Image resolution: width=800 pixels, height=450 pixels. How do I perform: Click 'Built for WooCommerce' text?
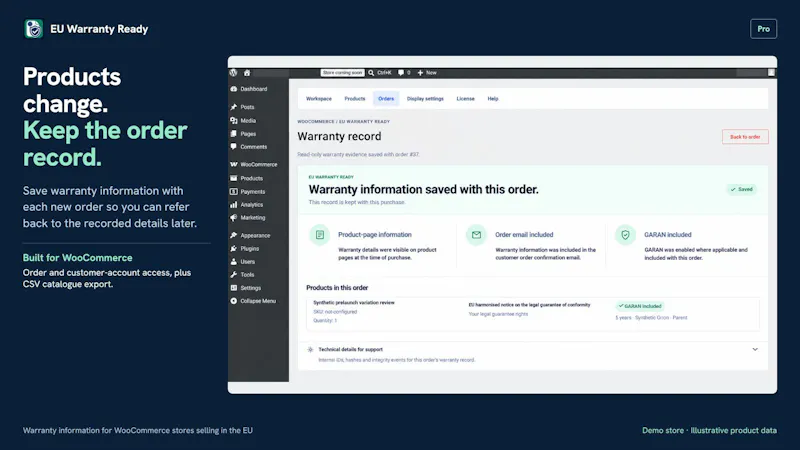[x=78, y=258]
